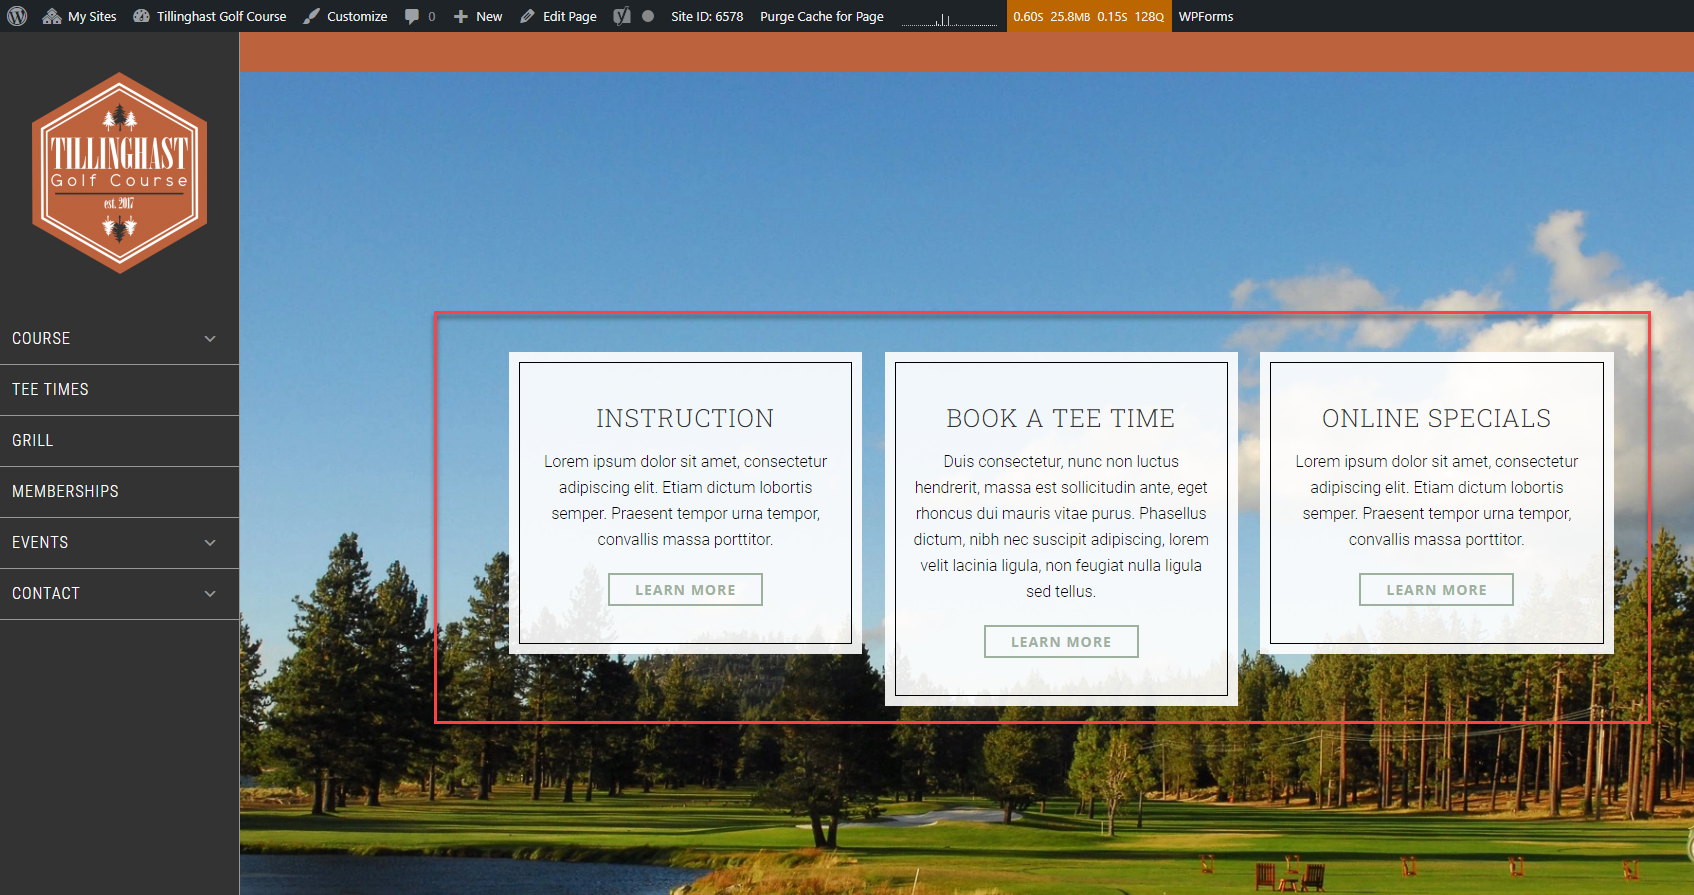Click Learn More under Book a Tee Time
This screenshot has width=1694, height=895.
1061,642
